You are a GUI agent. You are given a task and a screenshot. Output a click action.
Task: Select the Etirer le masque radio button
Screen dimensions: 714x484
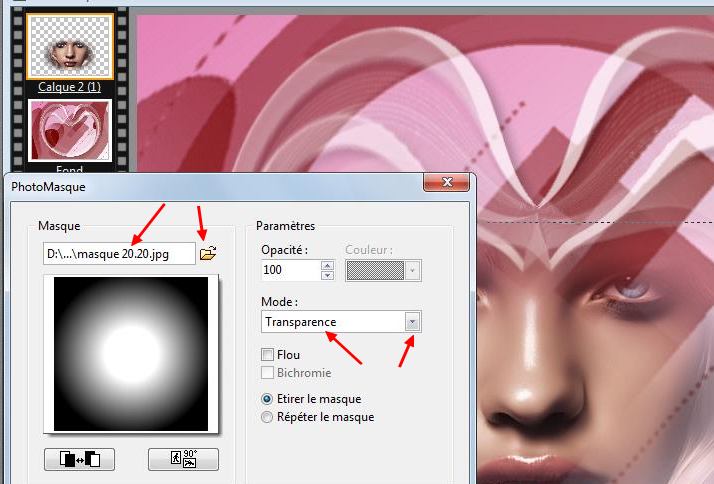(x=267, y=399)
